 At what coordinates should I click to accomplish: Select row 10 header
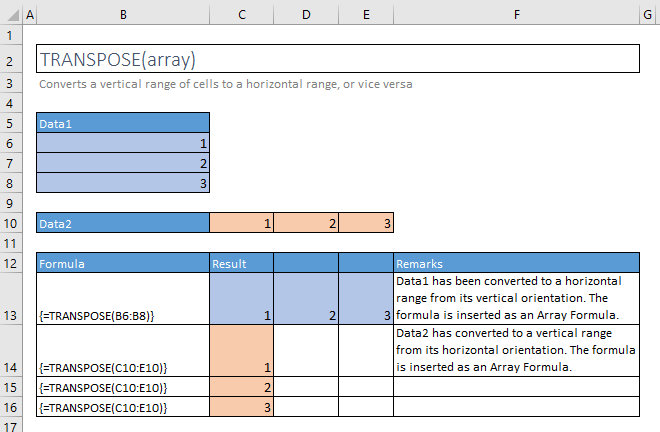(x=11, y=223)
